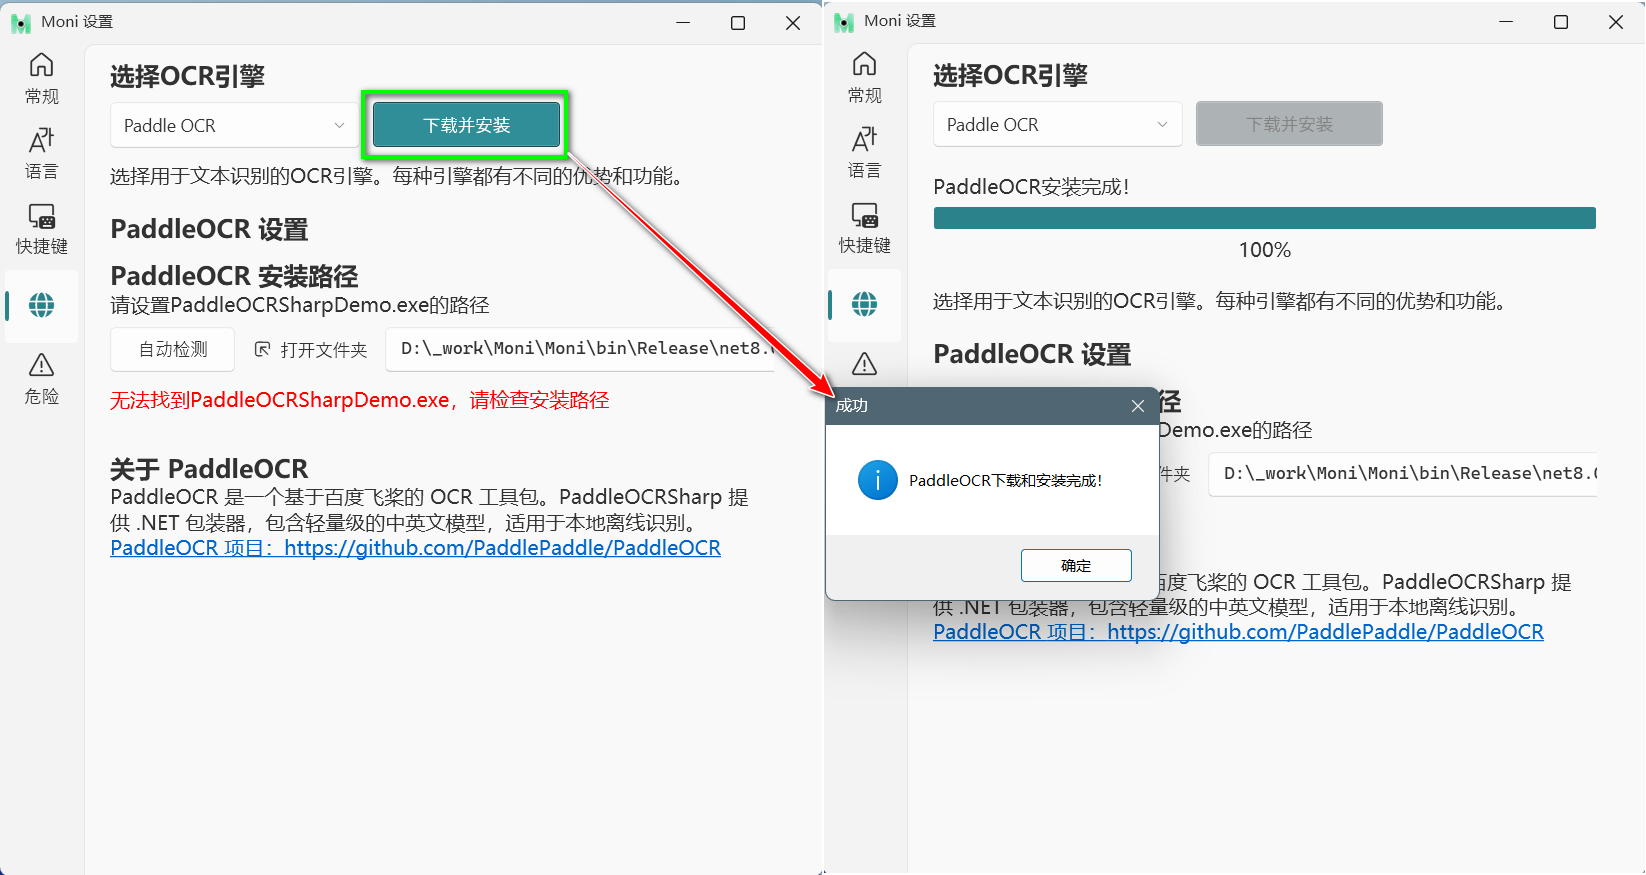Open 常规 home page in left window

click(x=41, y=78)
